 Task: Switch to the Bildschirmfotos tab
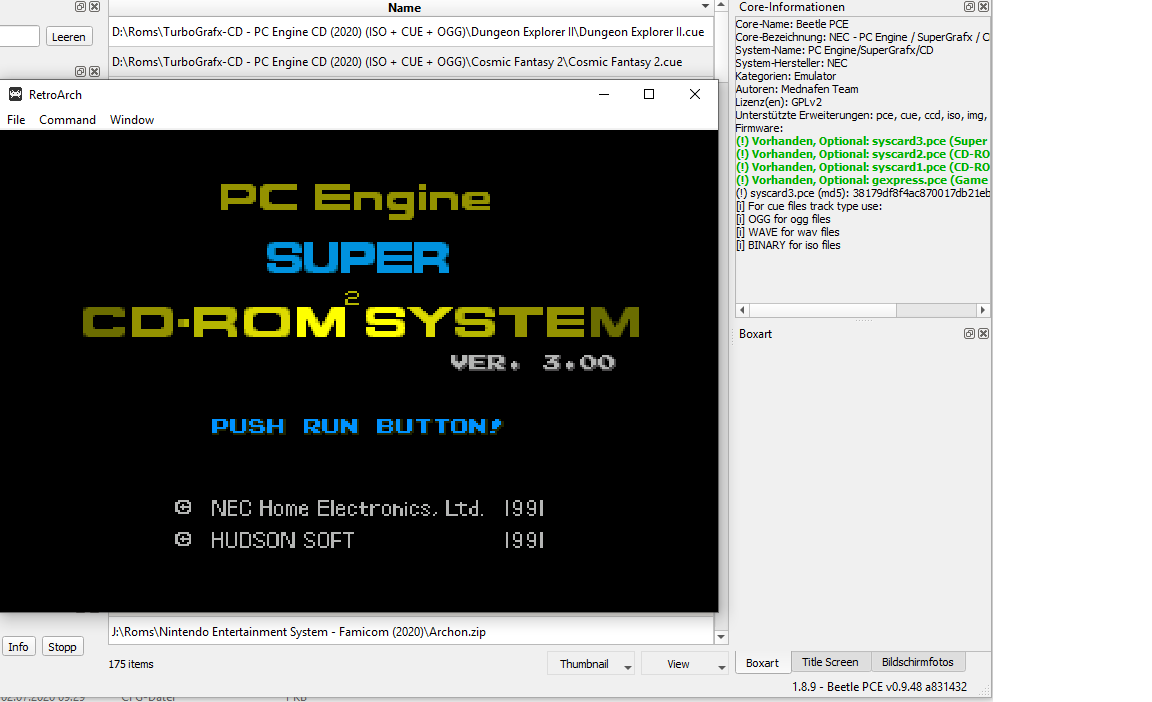pyautogui.click(x=918, y=662)
